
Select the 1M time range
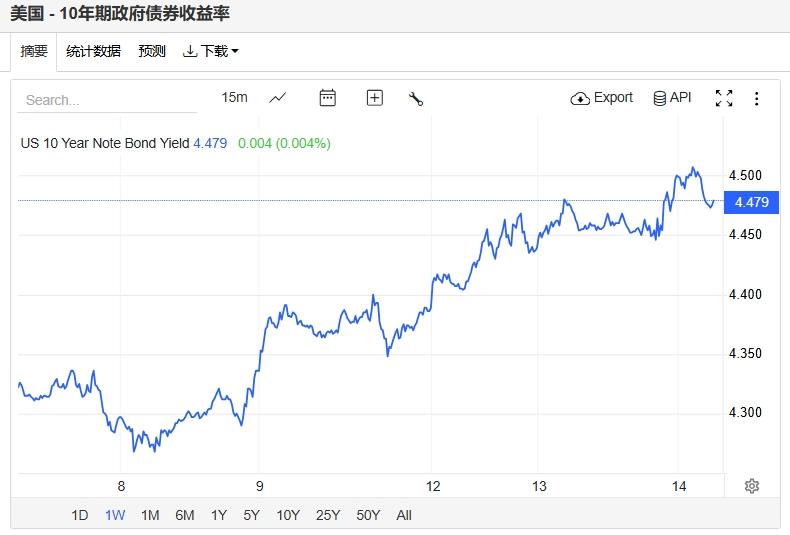[150, 515]
